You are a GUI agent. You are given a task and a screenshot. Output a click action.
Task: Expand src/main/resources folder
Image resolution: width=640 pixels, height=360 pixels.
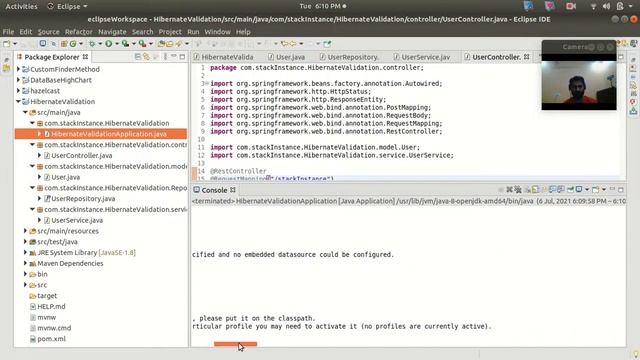click(25, 231)
